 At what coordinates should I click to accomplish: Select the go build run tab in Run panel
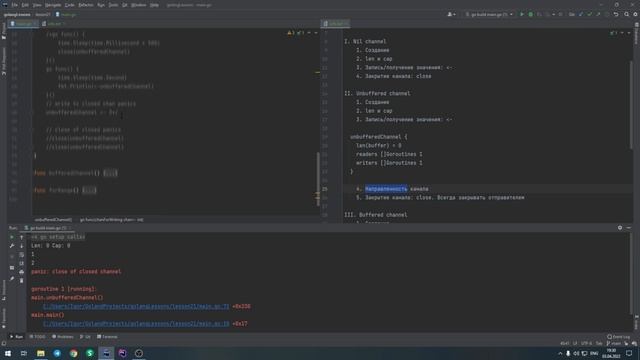coord(48,228)
